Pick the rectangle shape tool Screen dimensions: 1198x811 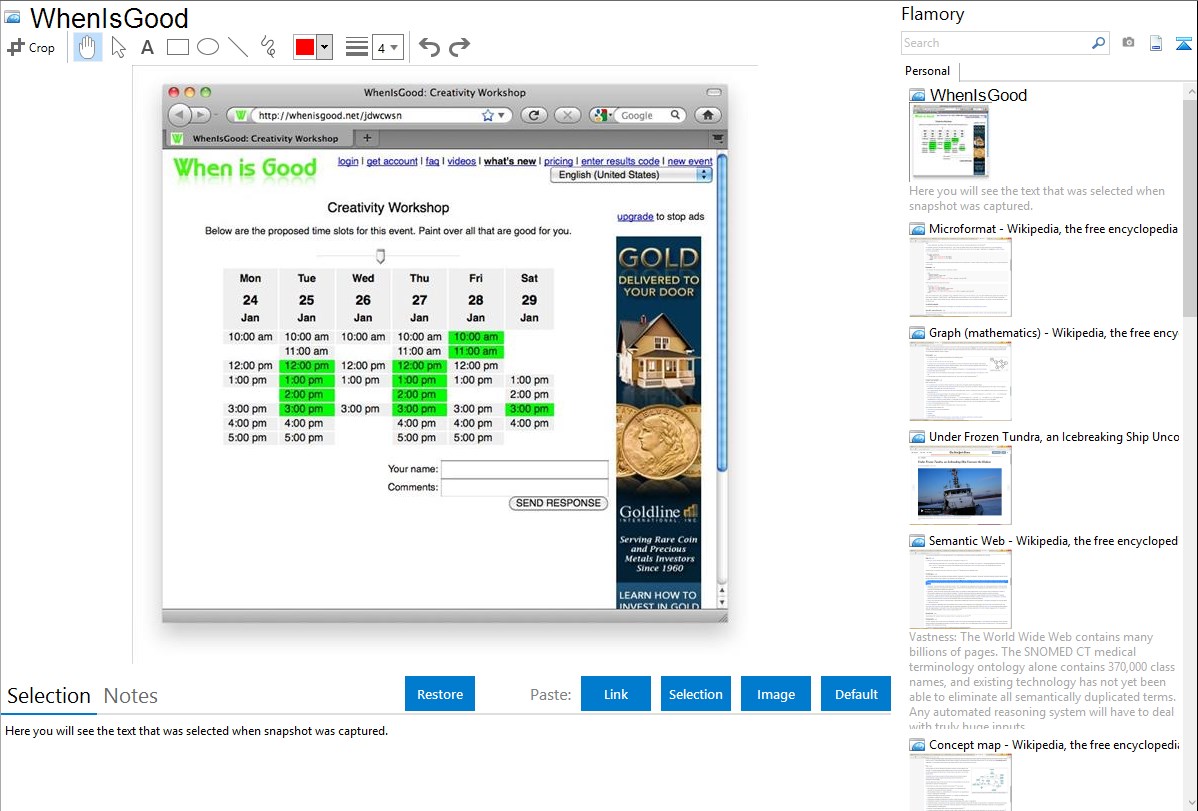(x=178, y=47)
